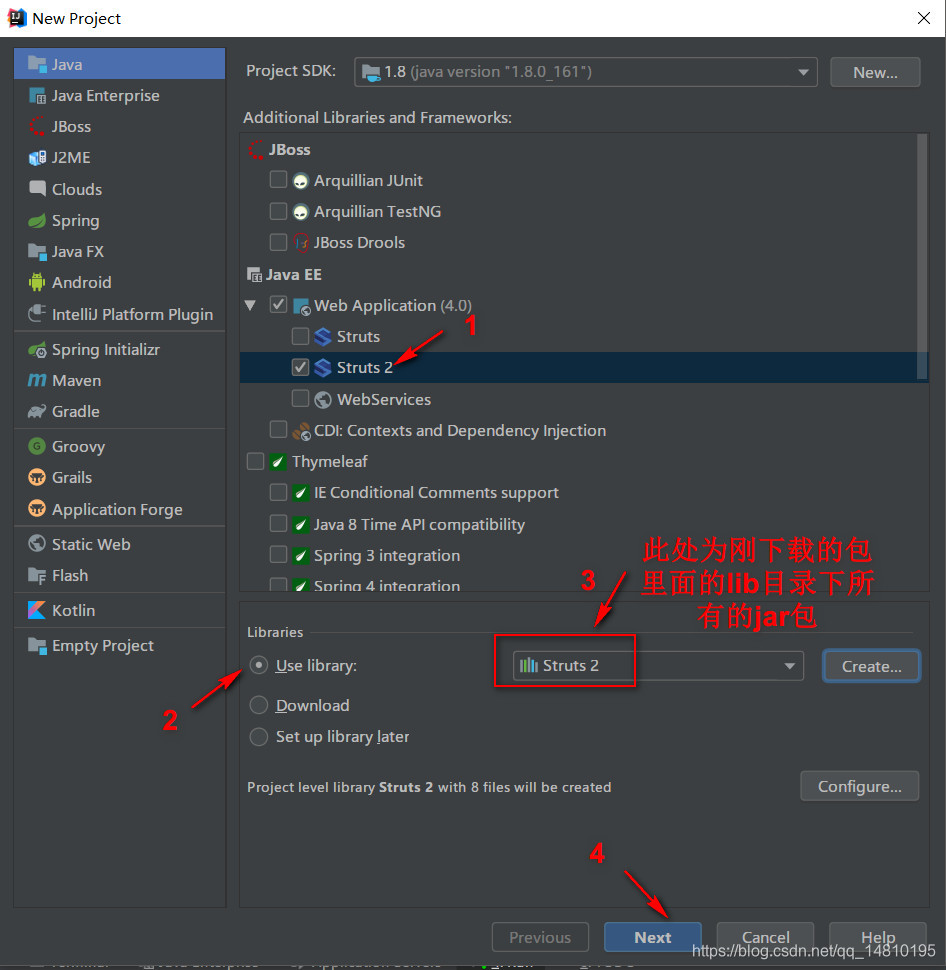This screenshot has width=946, height=970.
Task: Click the JBoss Drools icon
Action: coord(301,242)
